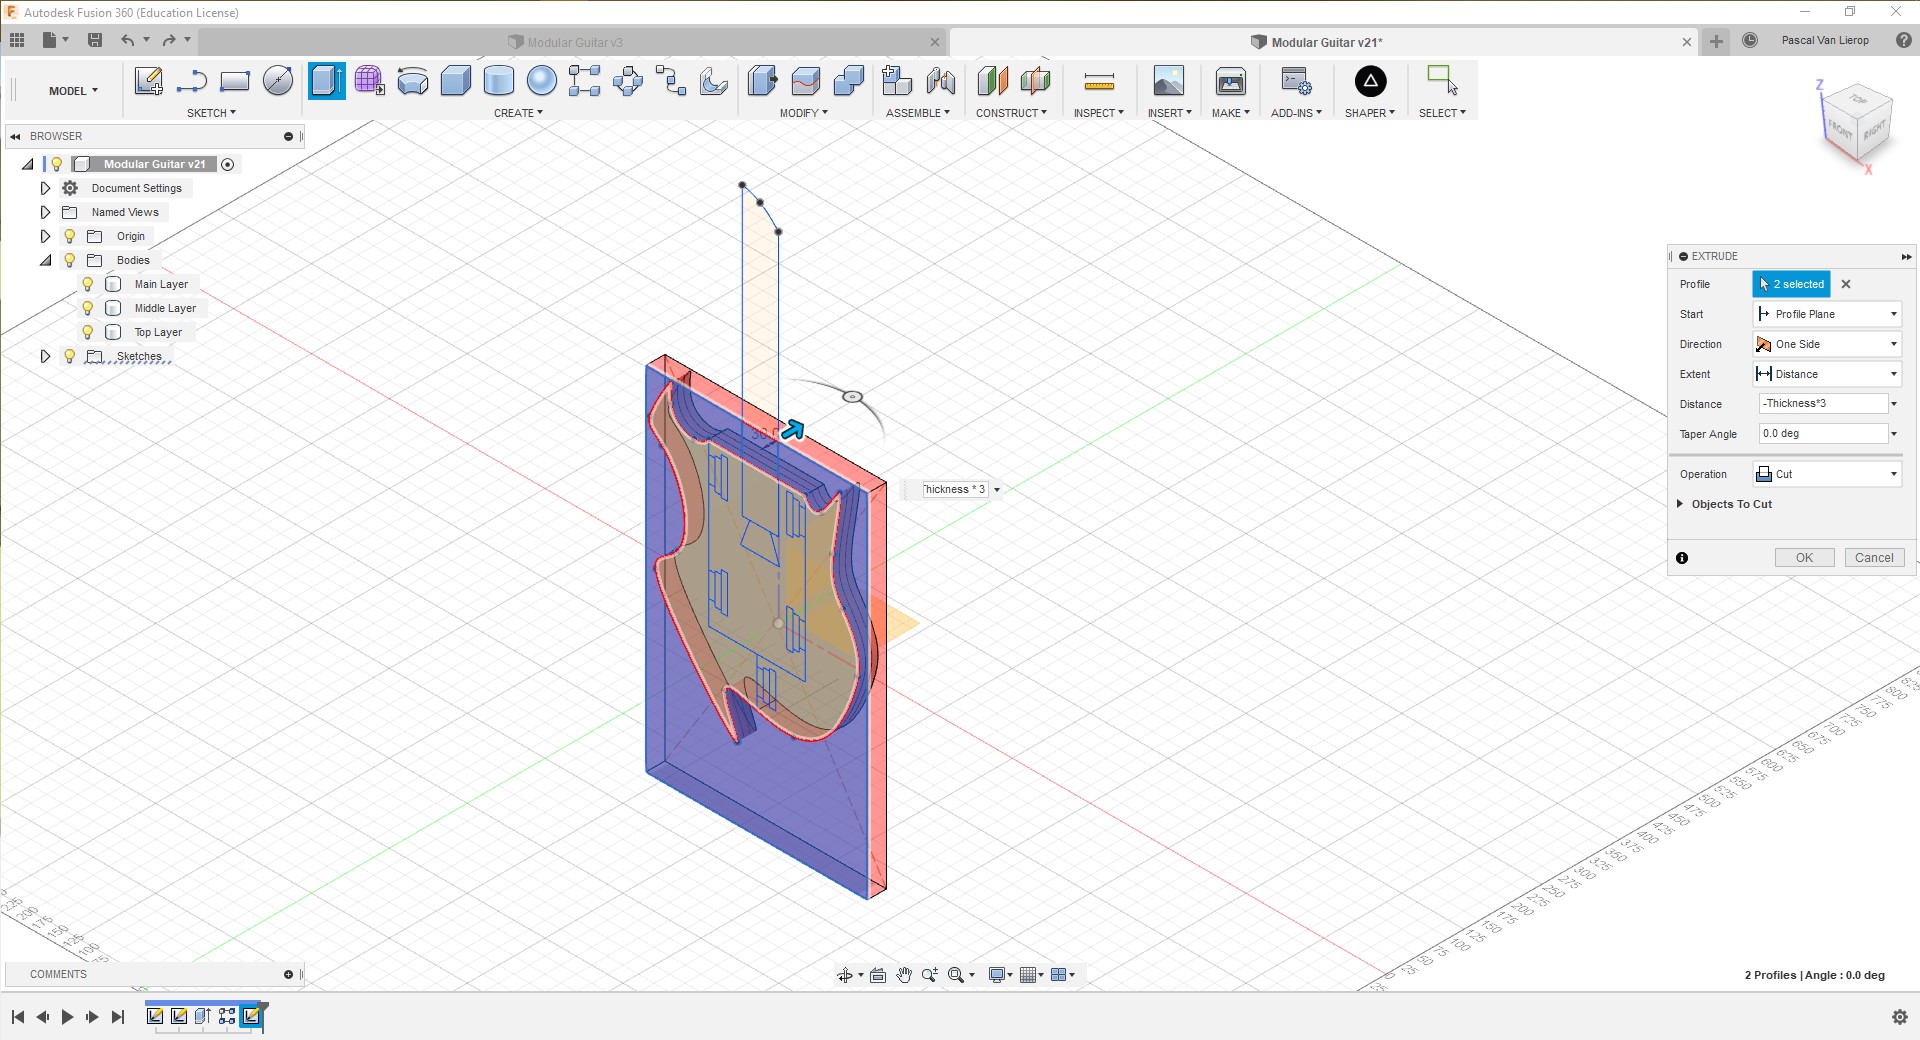The image size is (1920, 1040).
Task: Click the timeline play button
Action: [x=67, y=1017]
